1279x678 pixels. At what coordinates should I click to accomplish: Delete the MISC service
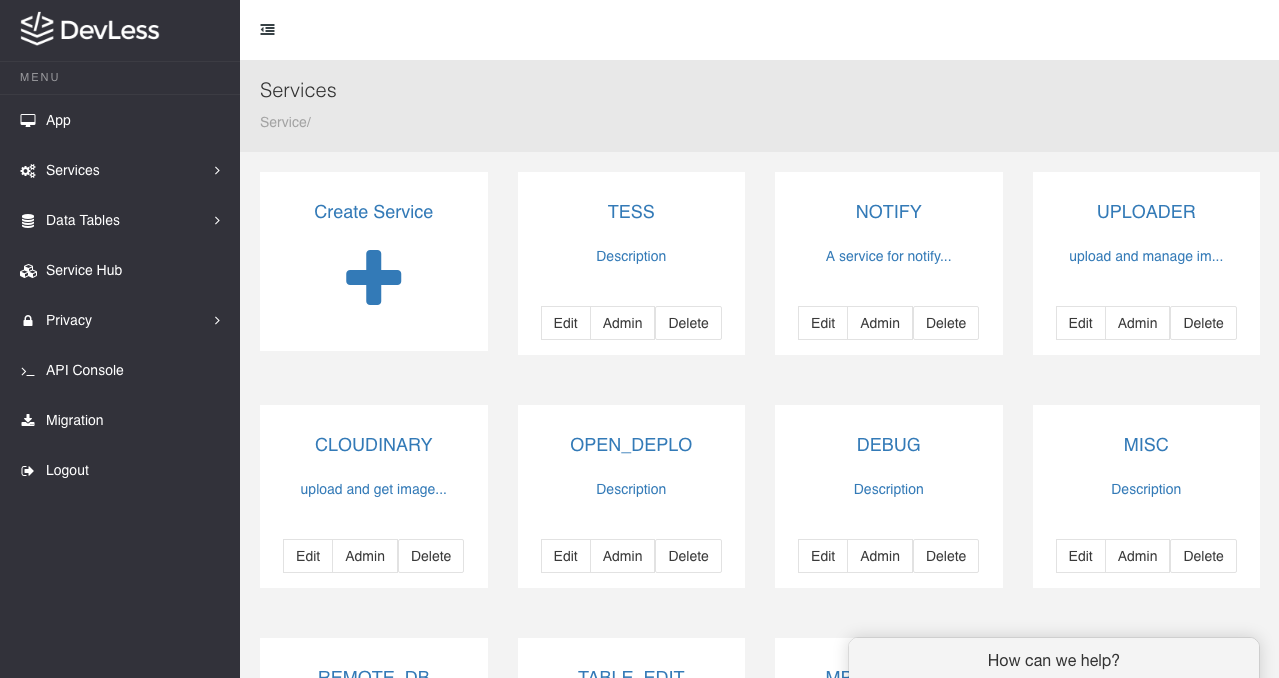[x=1203, y=556]
